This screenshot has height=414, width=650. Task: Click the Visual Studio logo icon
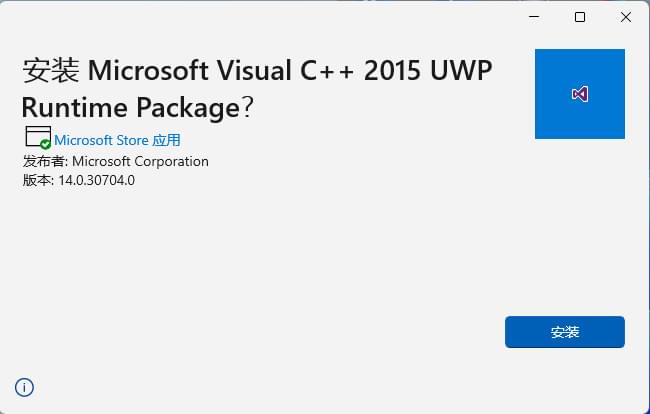(x=579, y=94)
